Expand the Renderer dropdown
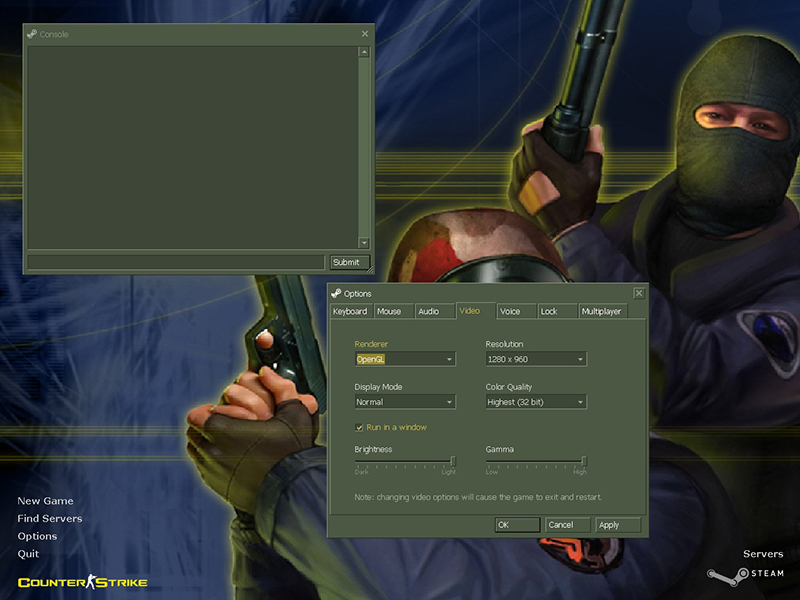 point(405,359)
